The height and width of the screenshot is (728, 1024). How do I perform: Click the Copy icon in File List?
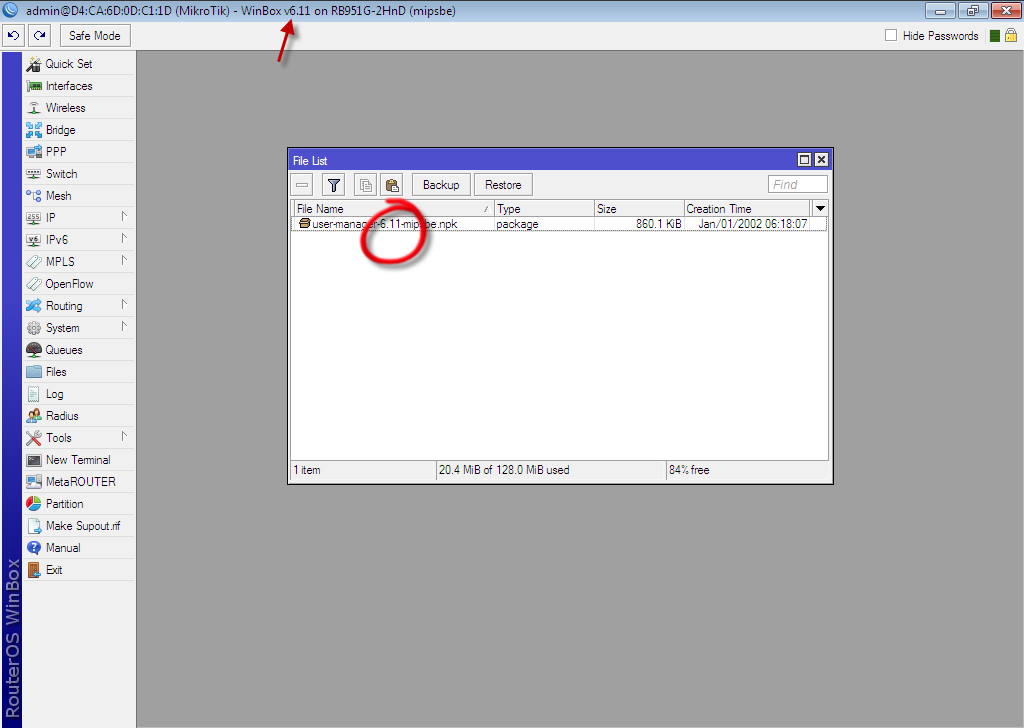coord(366,185)
